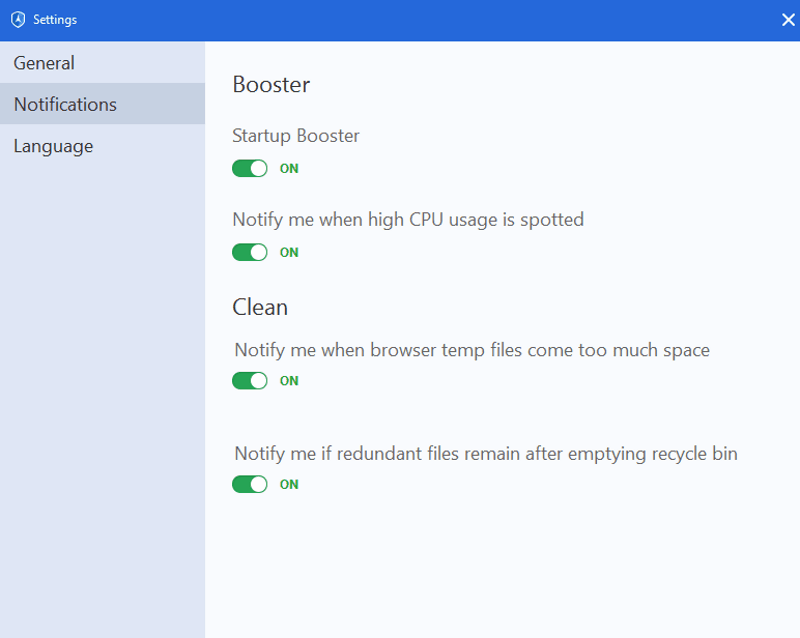Click the Clean section heading

pos(260,307)
